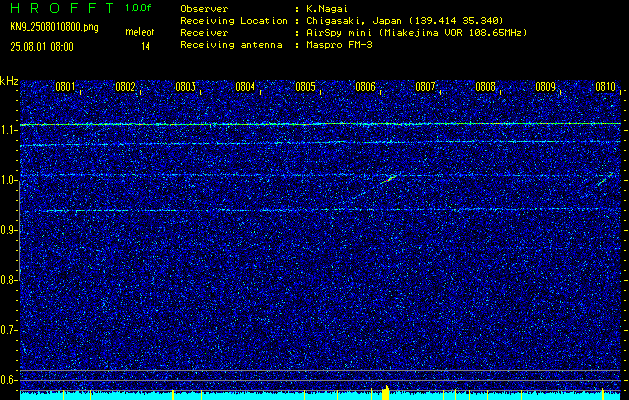629x400 pixels.
Task: Click the Receiving Location label
Action: (234, 21)
